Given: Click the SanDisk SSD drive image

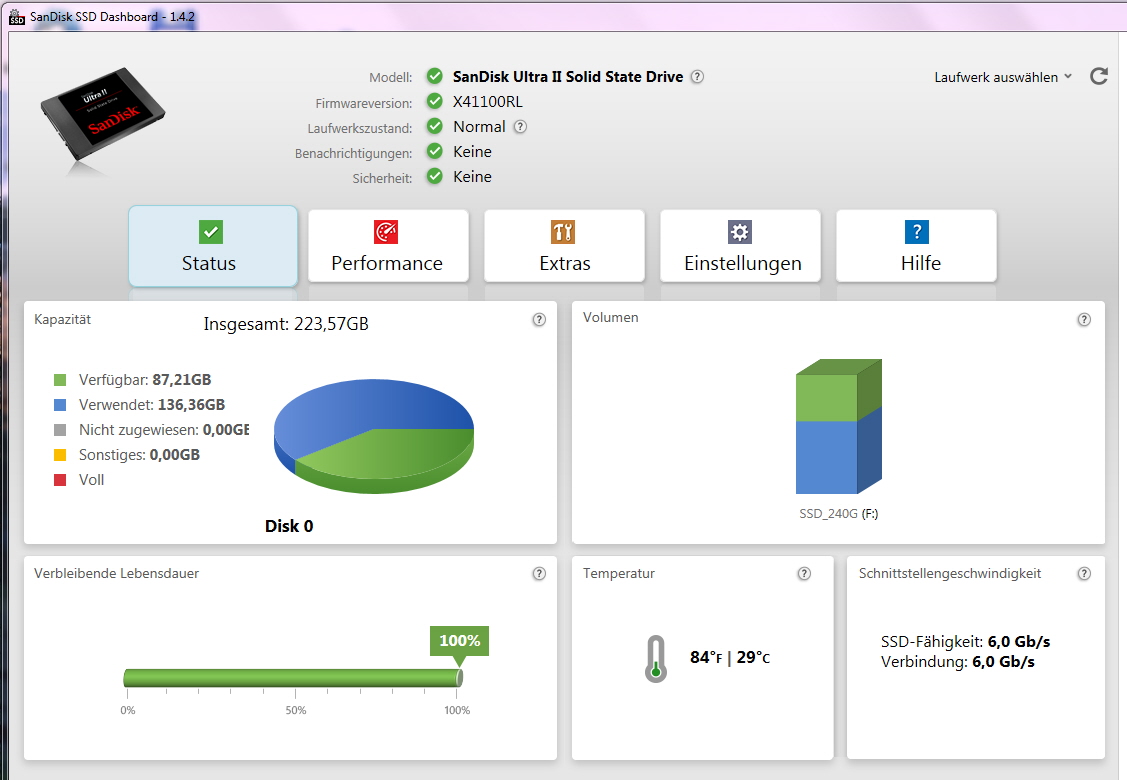Looking at the screenshot, I should pyautogui.click(x=102, y=115).
